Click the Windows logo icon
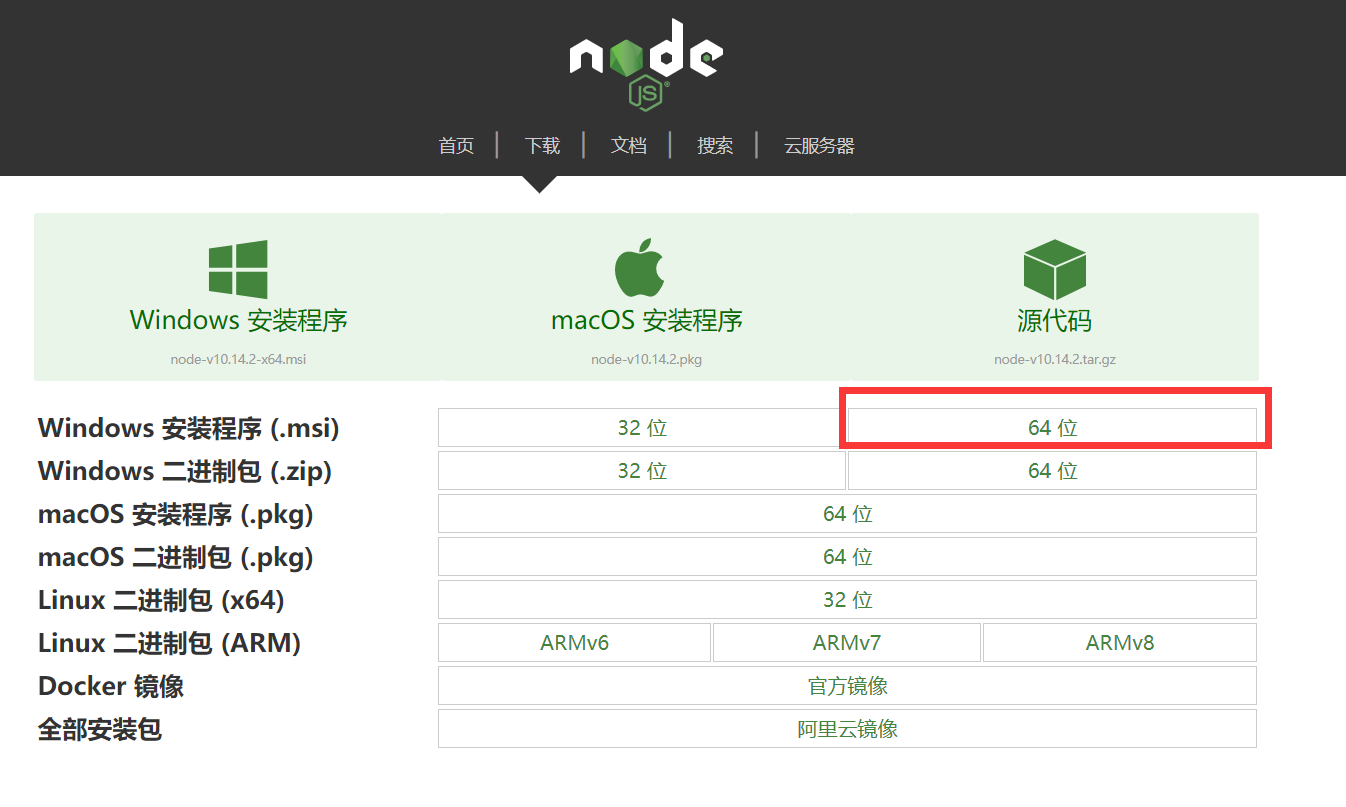The width and height of the screenshot is (1346, 807). click(238, 269)
